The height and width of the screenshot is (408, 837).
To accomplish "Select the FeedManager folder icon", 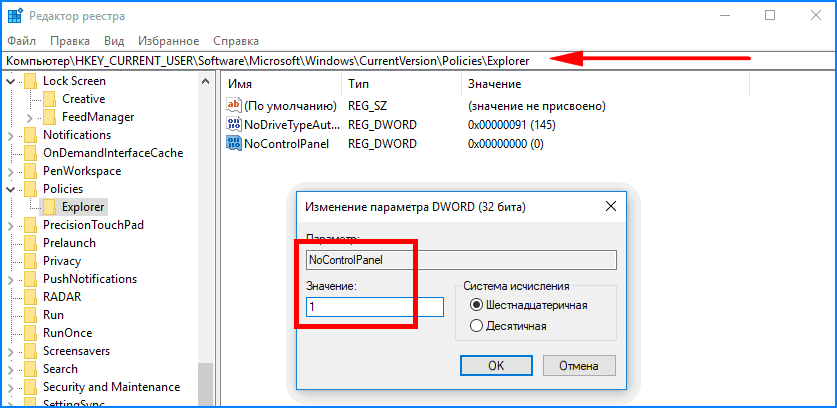I will 49,117.
